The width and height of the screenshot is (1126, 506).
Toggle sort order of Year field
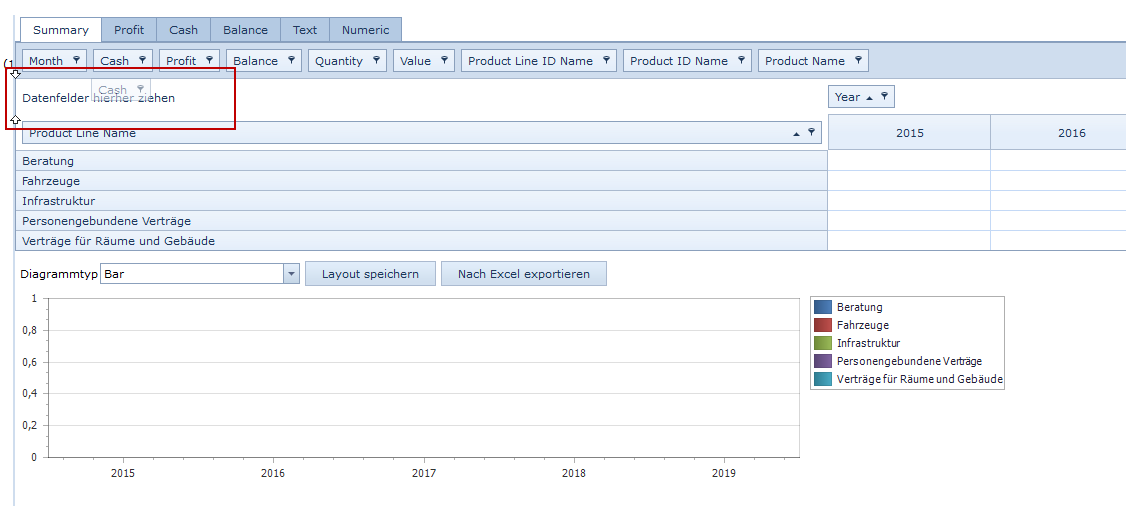click(x=869, y=97)
